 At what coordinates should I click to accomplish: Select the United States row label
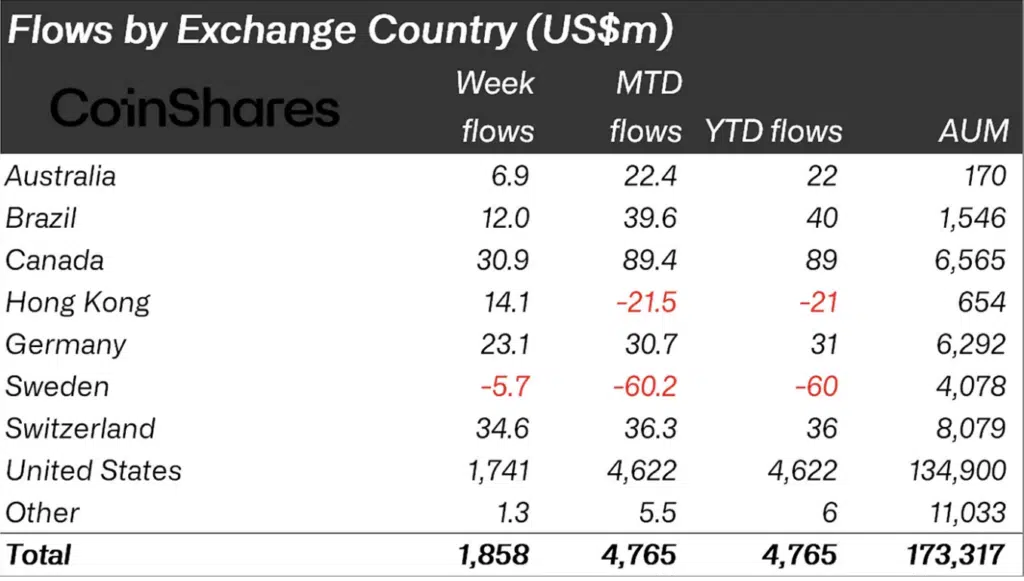tap(93, 470)
